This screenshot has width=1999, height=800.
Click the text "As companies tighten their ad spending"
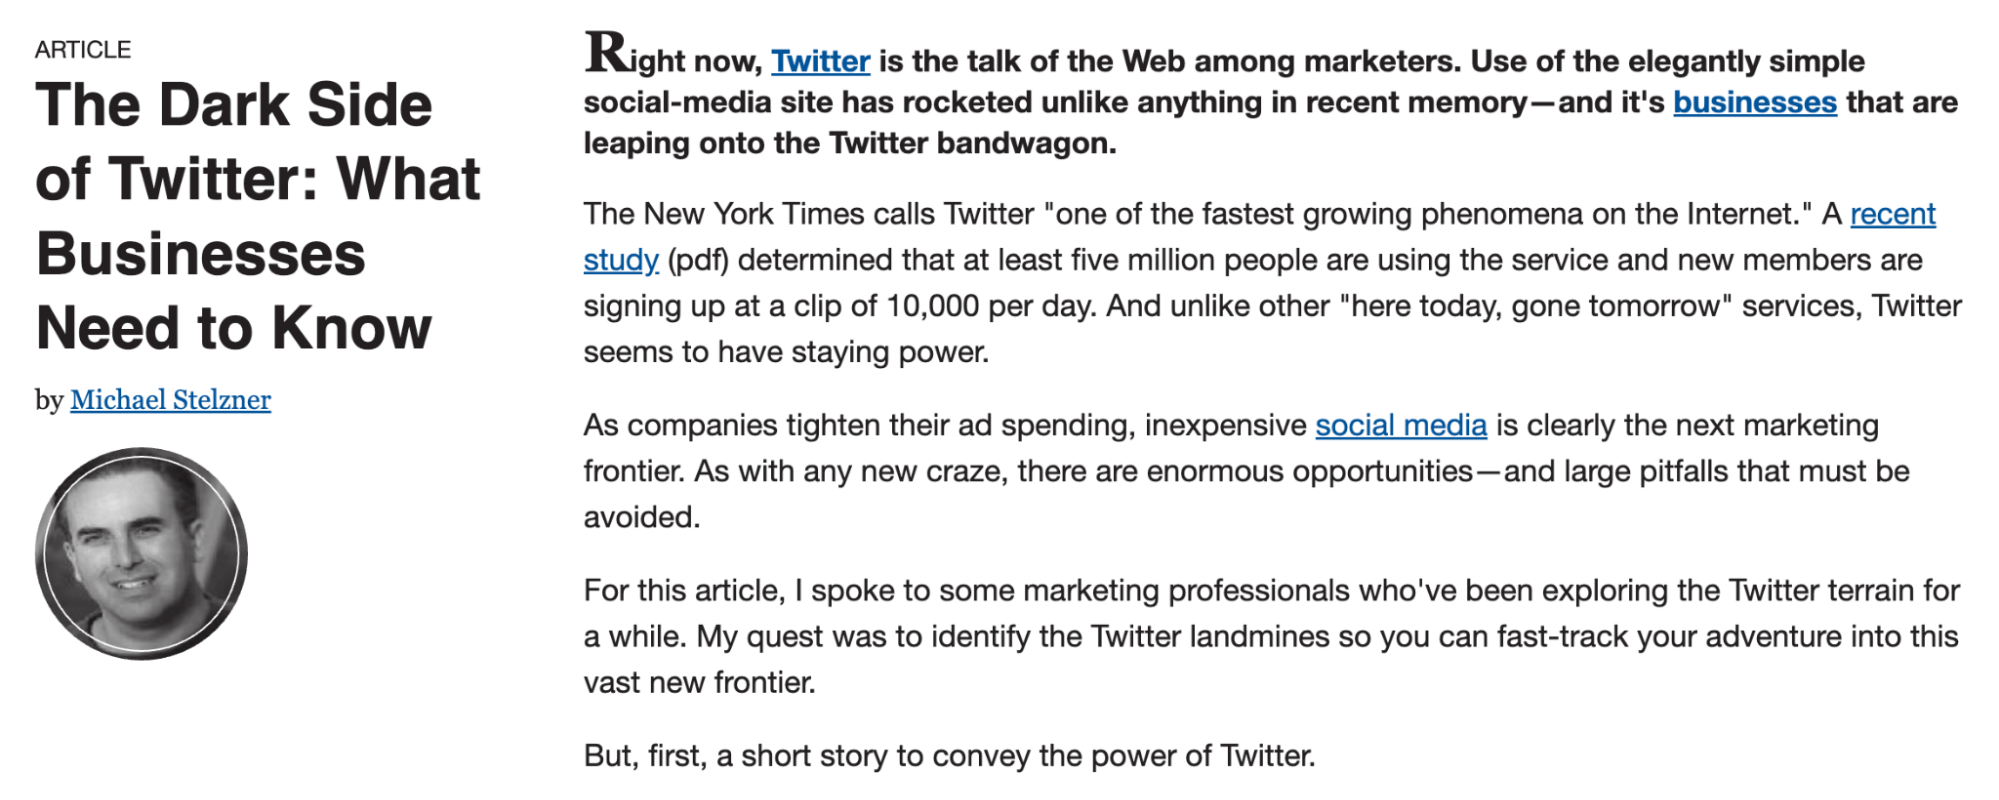[x=859, y=425]
